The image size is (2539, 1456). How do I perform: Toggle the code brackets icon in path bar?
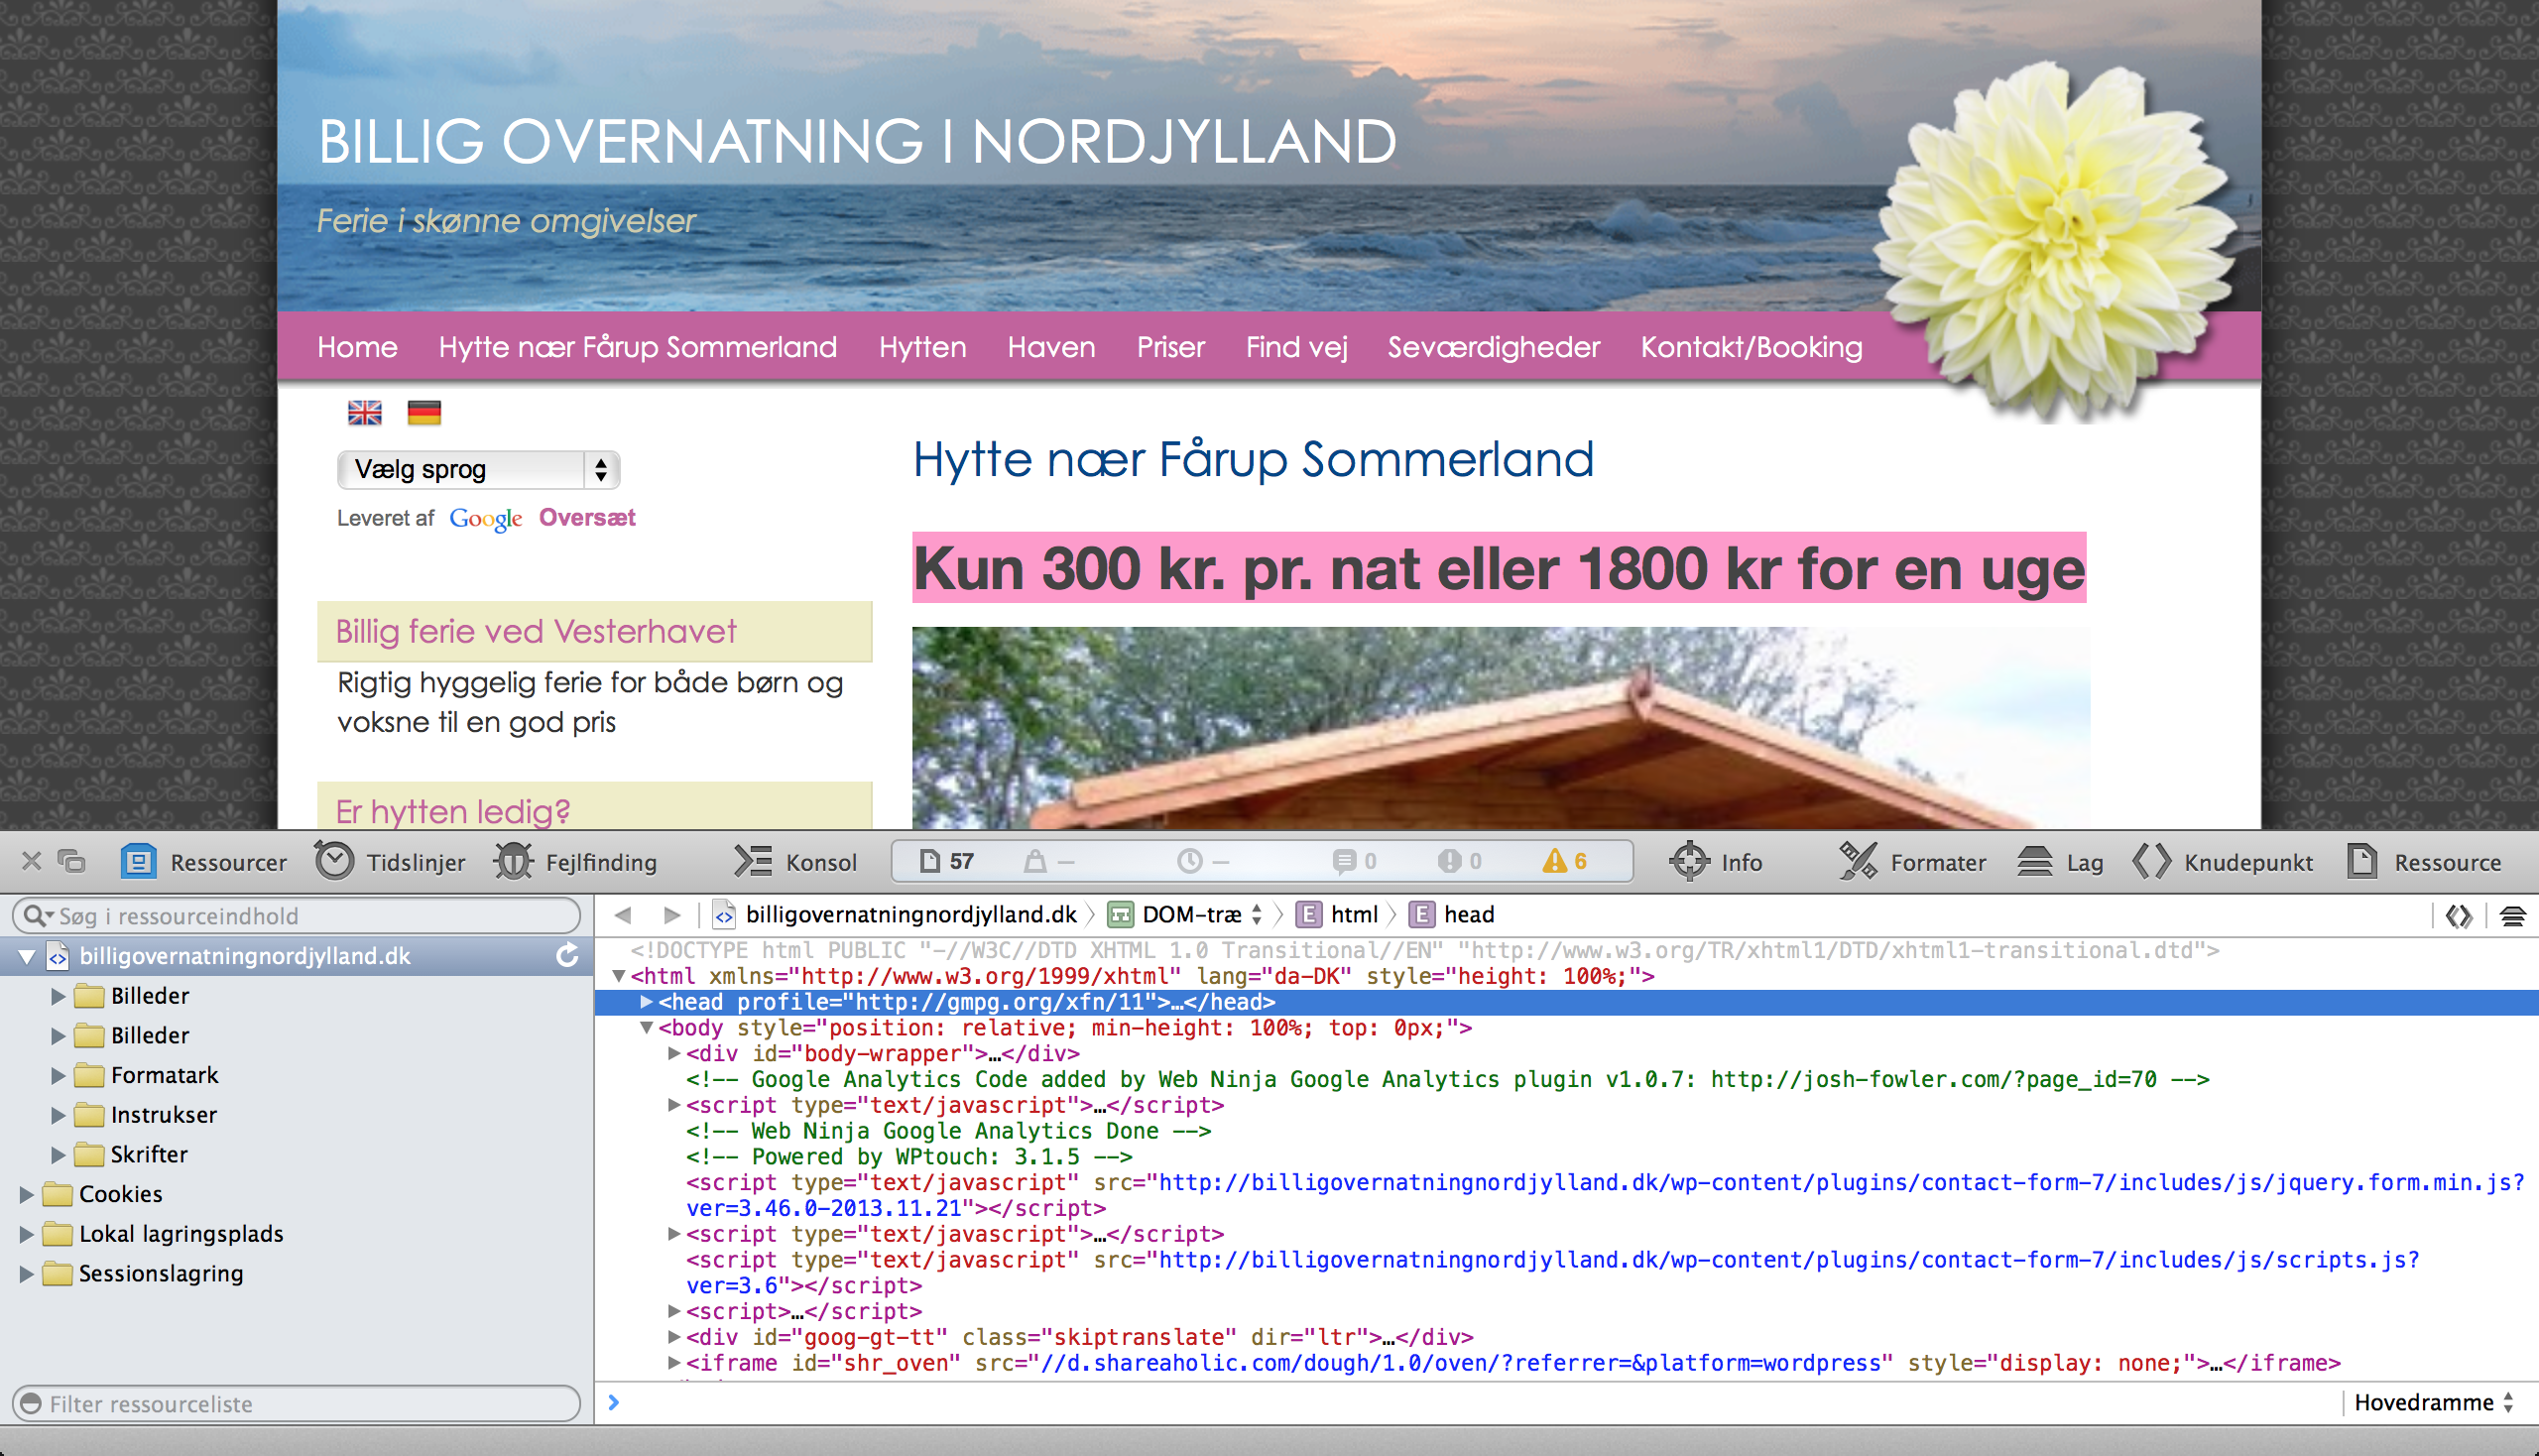(x=2459, y=915)
